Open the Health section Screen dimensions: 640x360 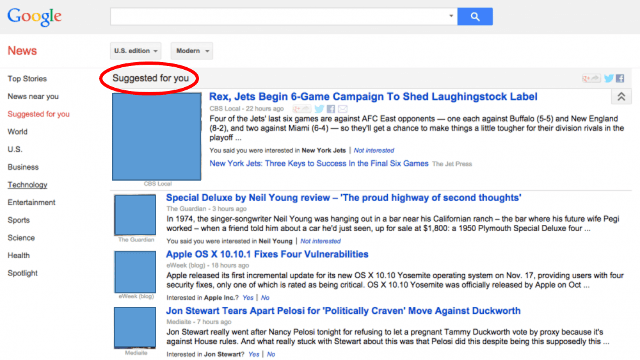tap(18, 256)
